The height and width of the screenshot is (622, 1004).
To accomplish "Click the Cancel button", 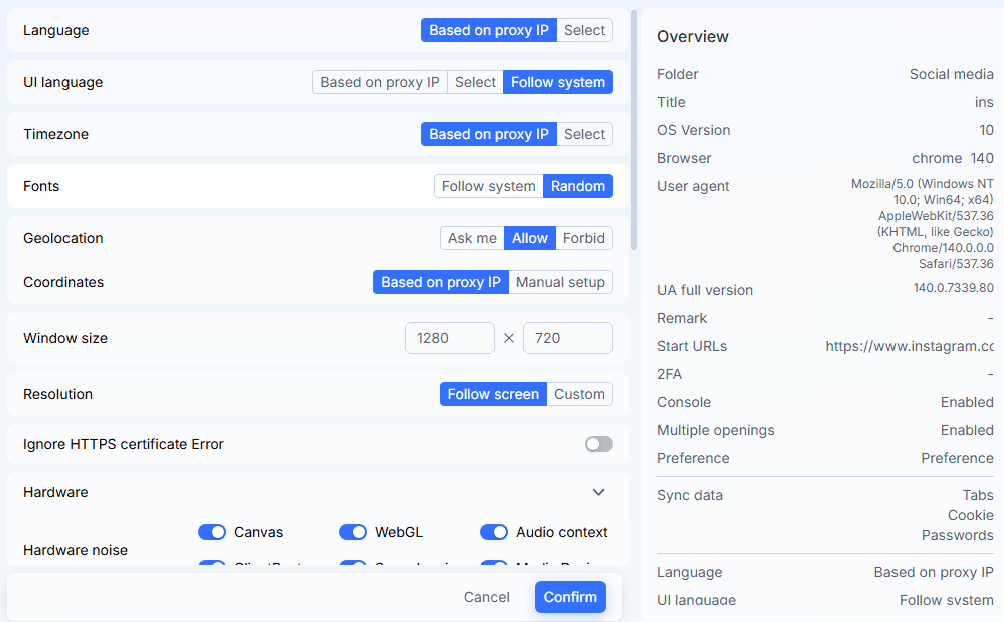I will point(486,597).
